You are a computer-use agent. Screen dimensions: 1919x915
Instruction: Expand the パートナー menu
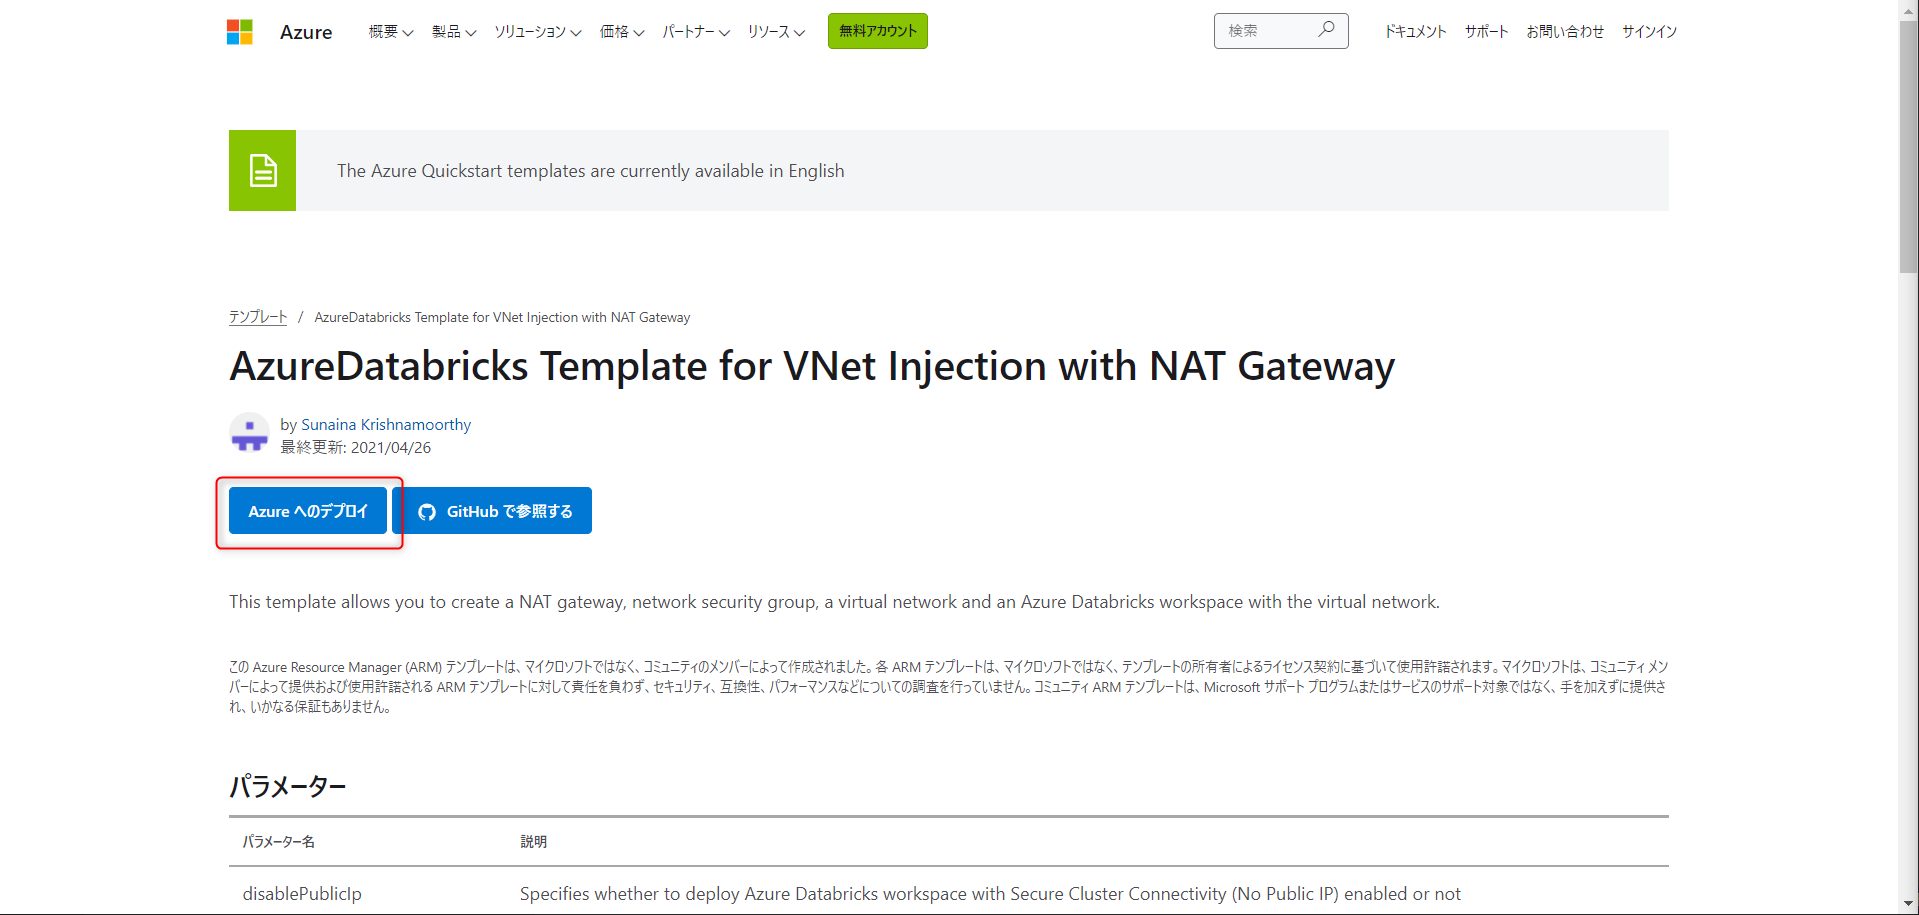696,32
